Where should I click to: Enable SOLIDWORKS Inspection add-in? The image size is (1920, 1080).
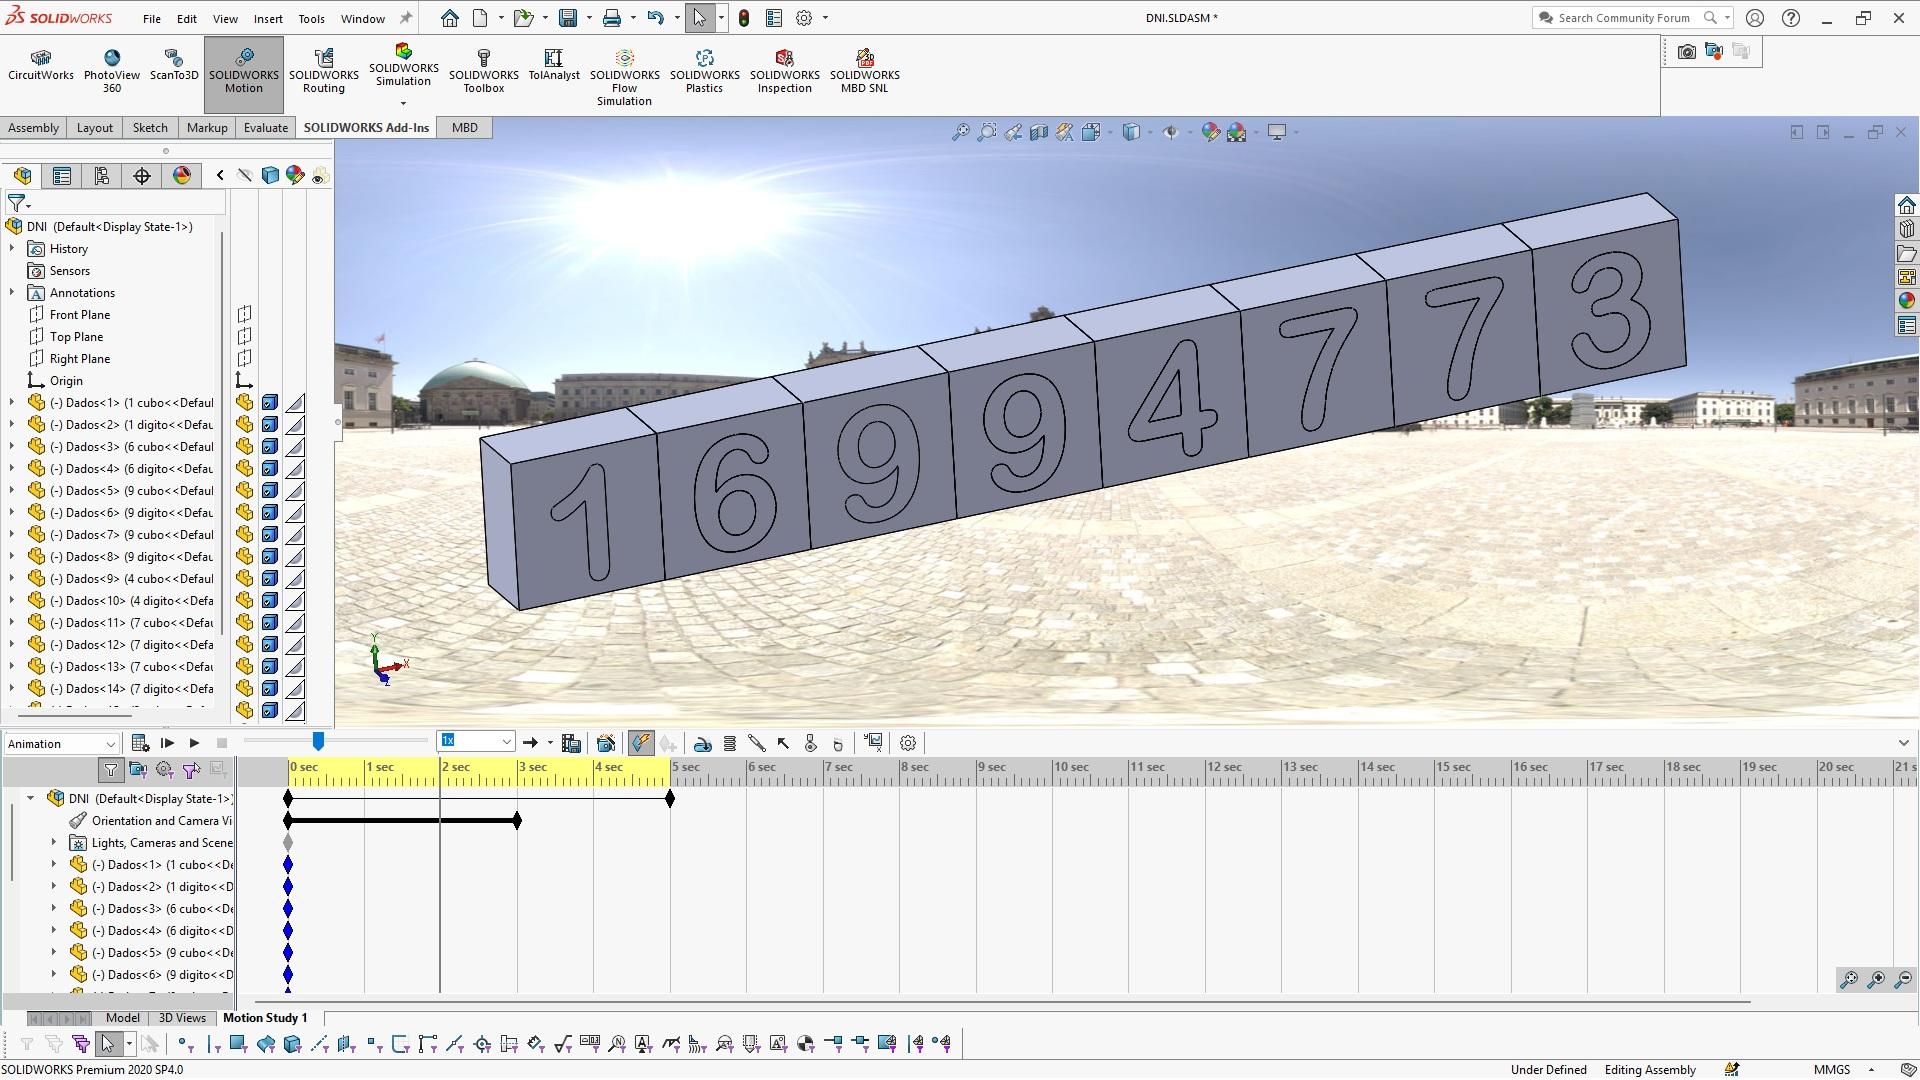(x=785, y=71)
